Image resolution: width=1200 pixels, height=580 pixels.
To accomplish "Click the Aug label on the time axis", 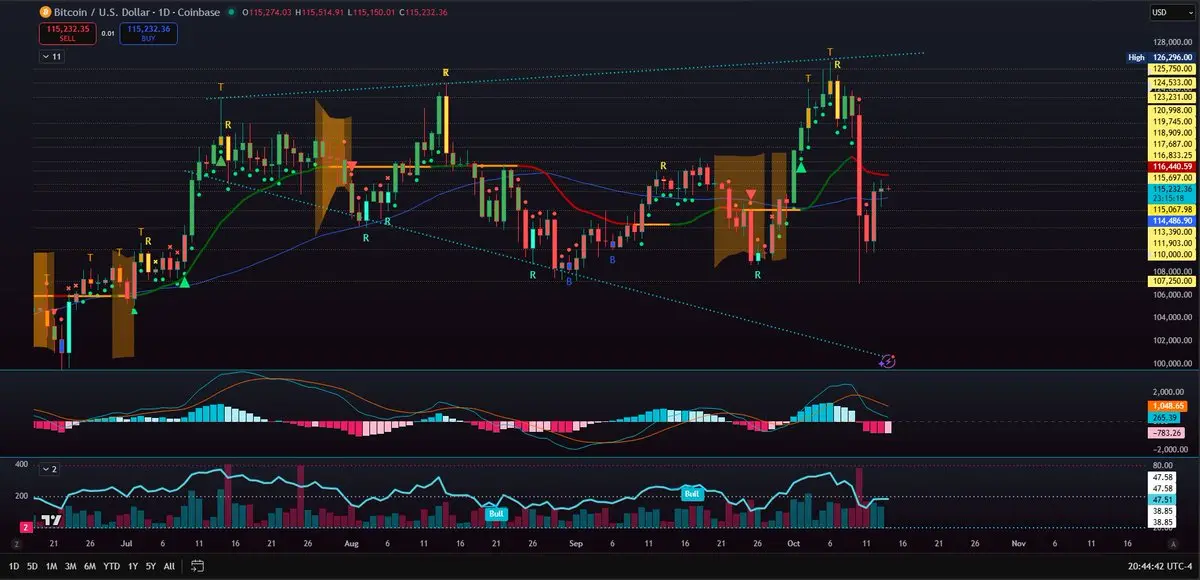I will [350, 544].
